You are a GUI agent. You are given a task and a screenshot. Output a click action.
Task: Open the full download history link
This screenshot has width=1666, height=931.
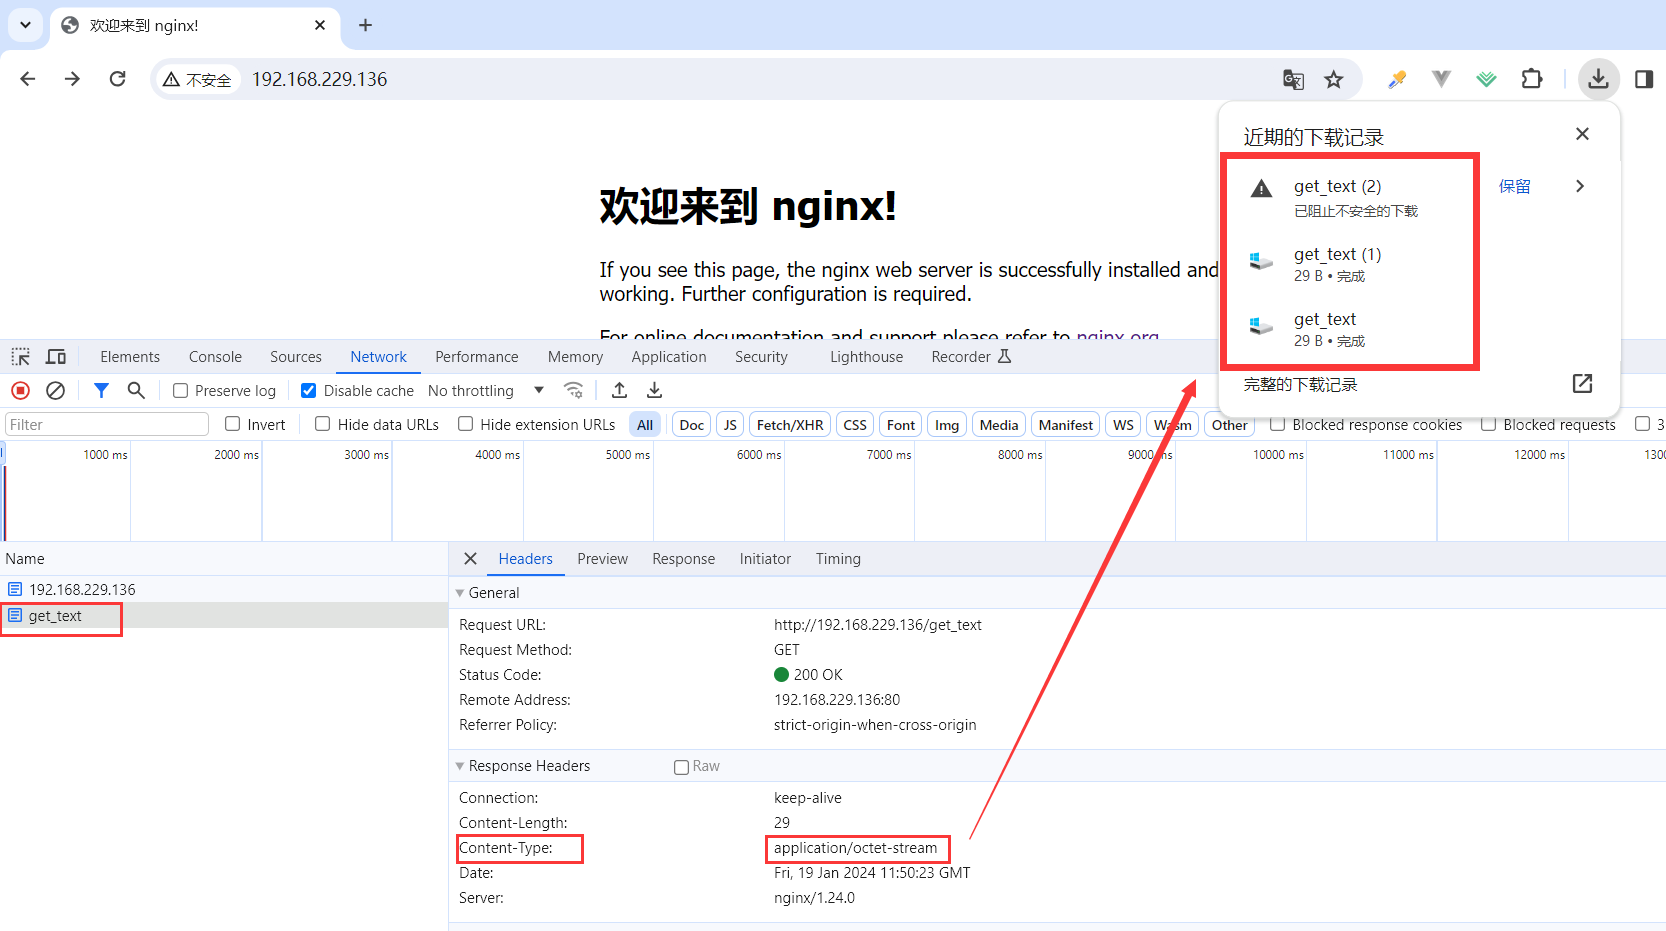click(x=1300, y=385)
